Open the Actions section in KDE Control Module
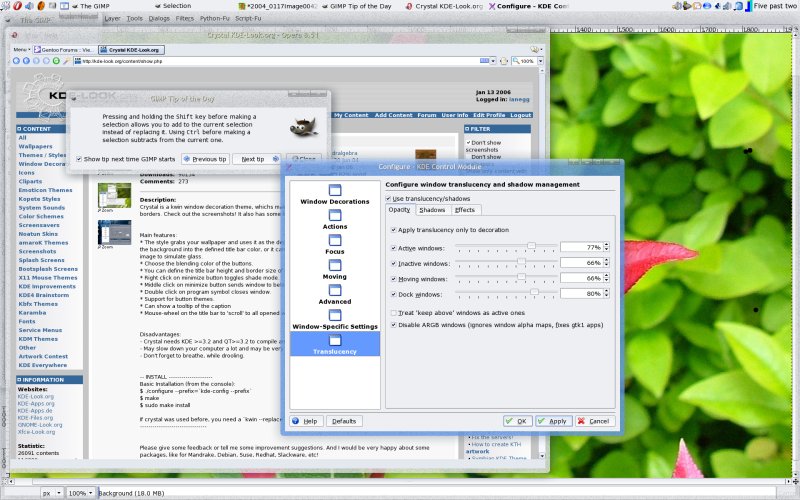The width and height of the screenshot is (800, 500). (x=335, y=219)
